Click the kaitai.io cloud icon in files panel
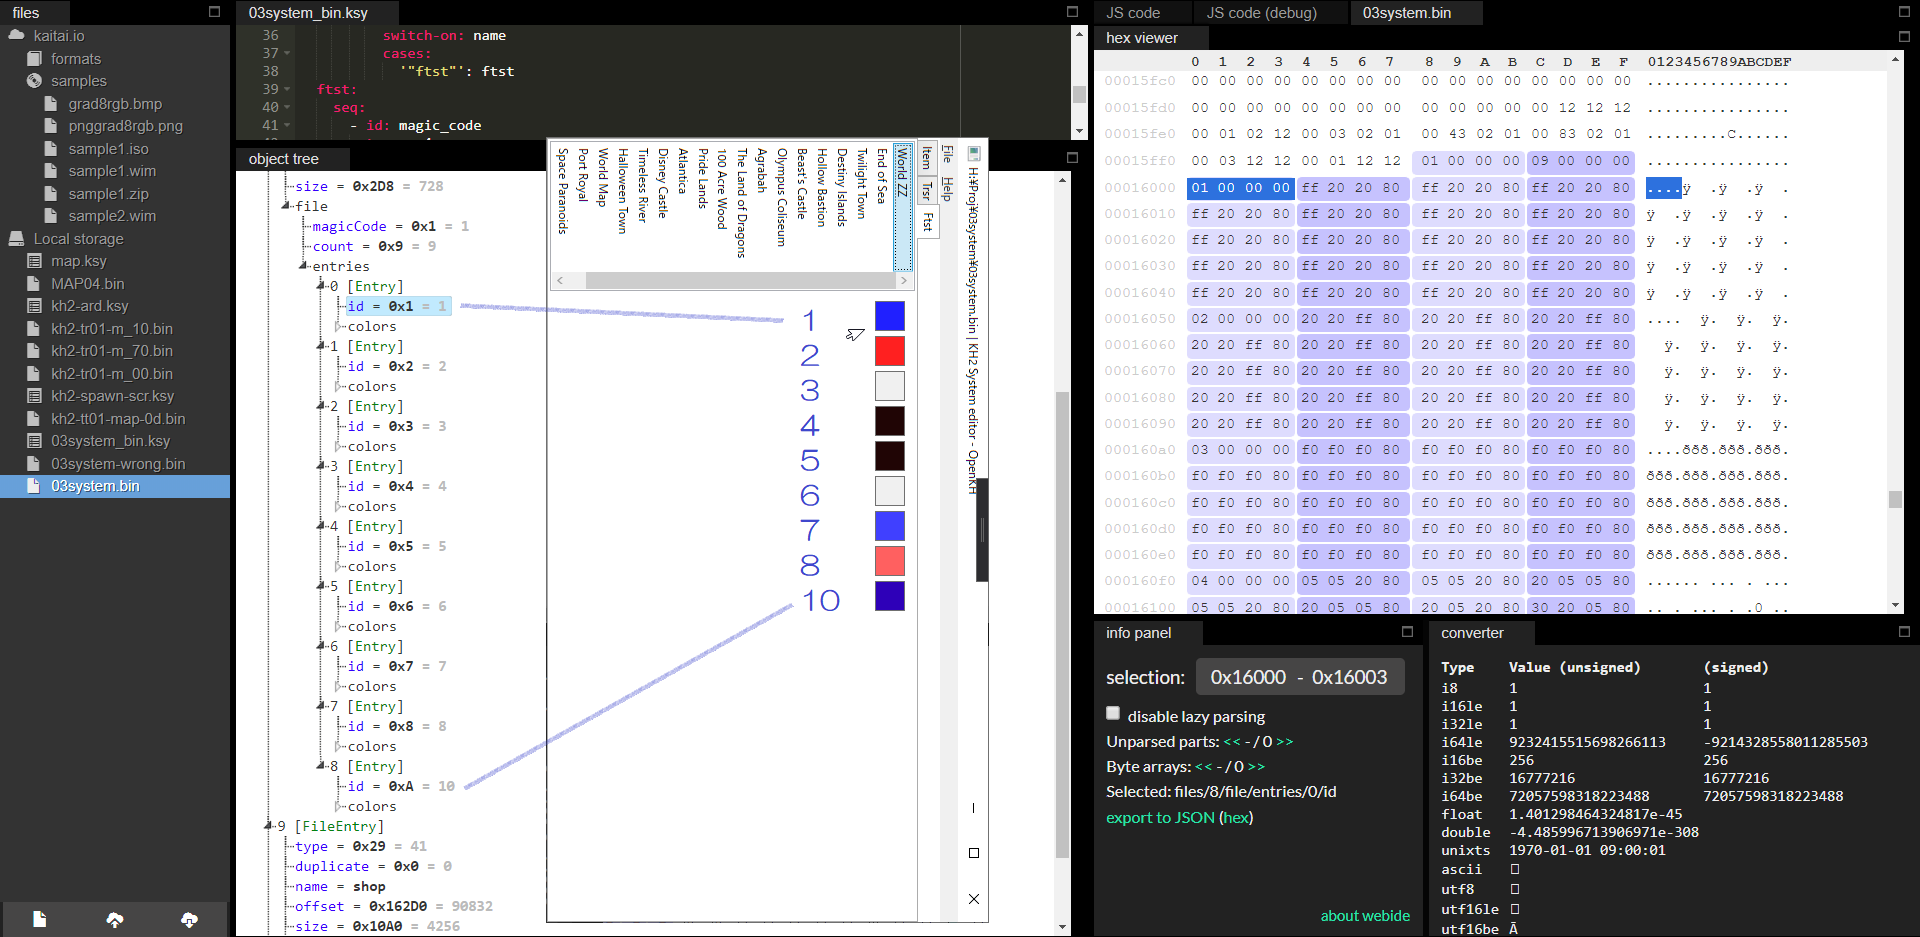1920x937 pixels. tap(15, 35)
